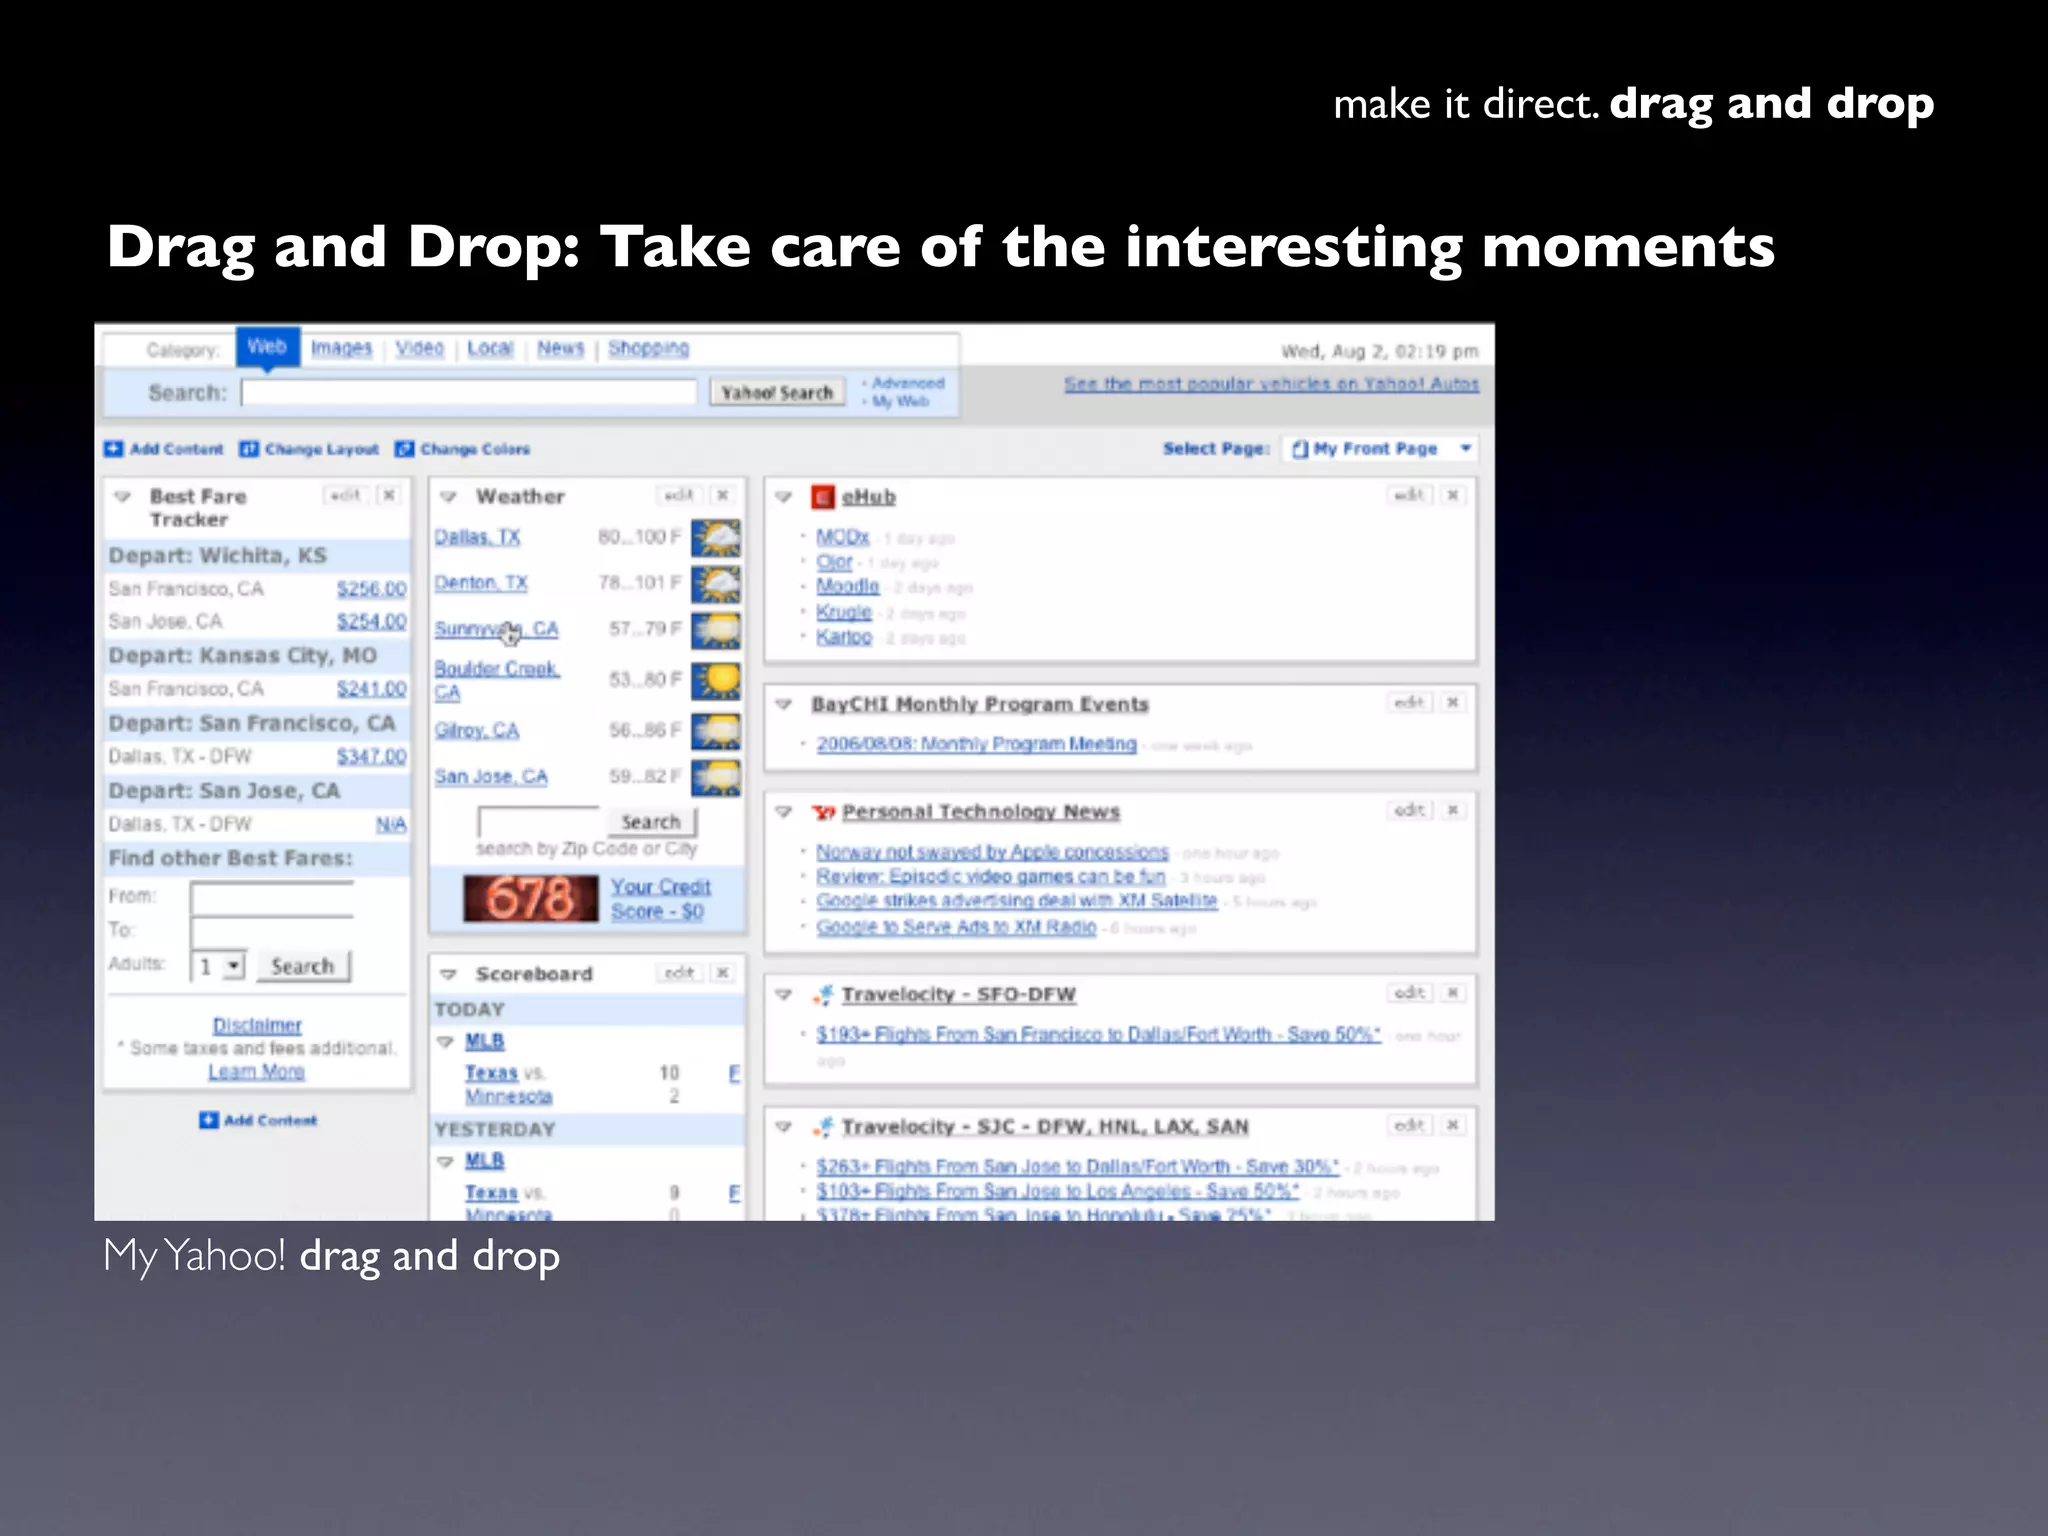Click the San Jose, CA weather icon
Viewport: 2048px width, 1536px height.
coord(716,777)
